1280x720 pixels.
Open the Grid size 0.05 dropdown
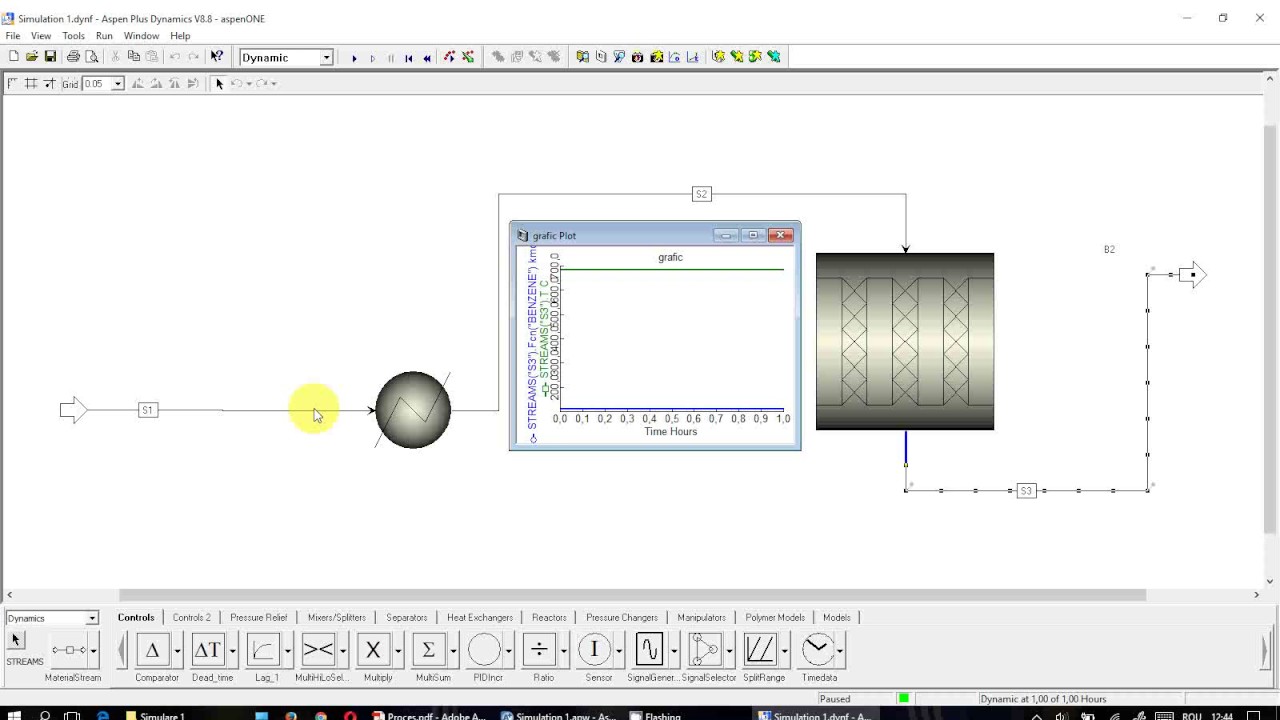click(x=117, y=84)
